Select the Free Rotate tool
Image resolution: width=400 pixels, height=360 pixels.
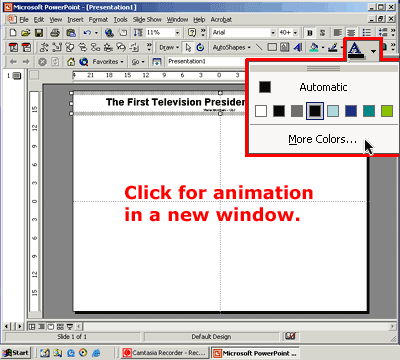tap(200, 47)
